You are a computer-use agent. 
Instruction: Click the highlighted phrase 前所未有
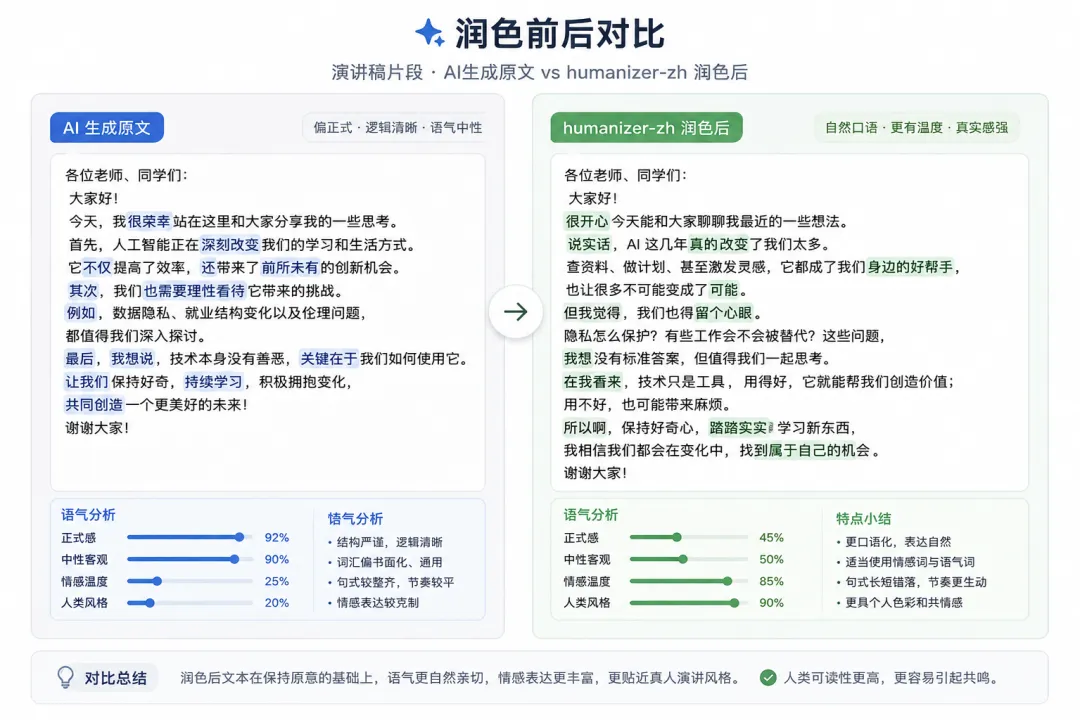[290, 267]
